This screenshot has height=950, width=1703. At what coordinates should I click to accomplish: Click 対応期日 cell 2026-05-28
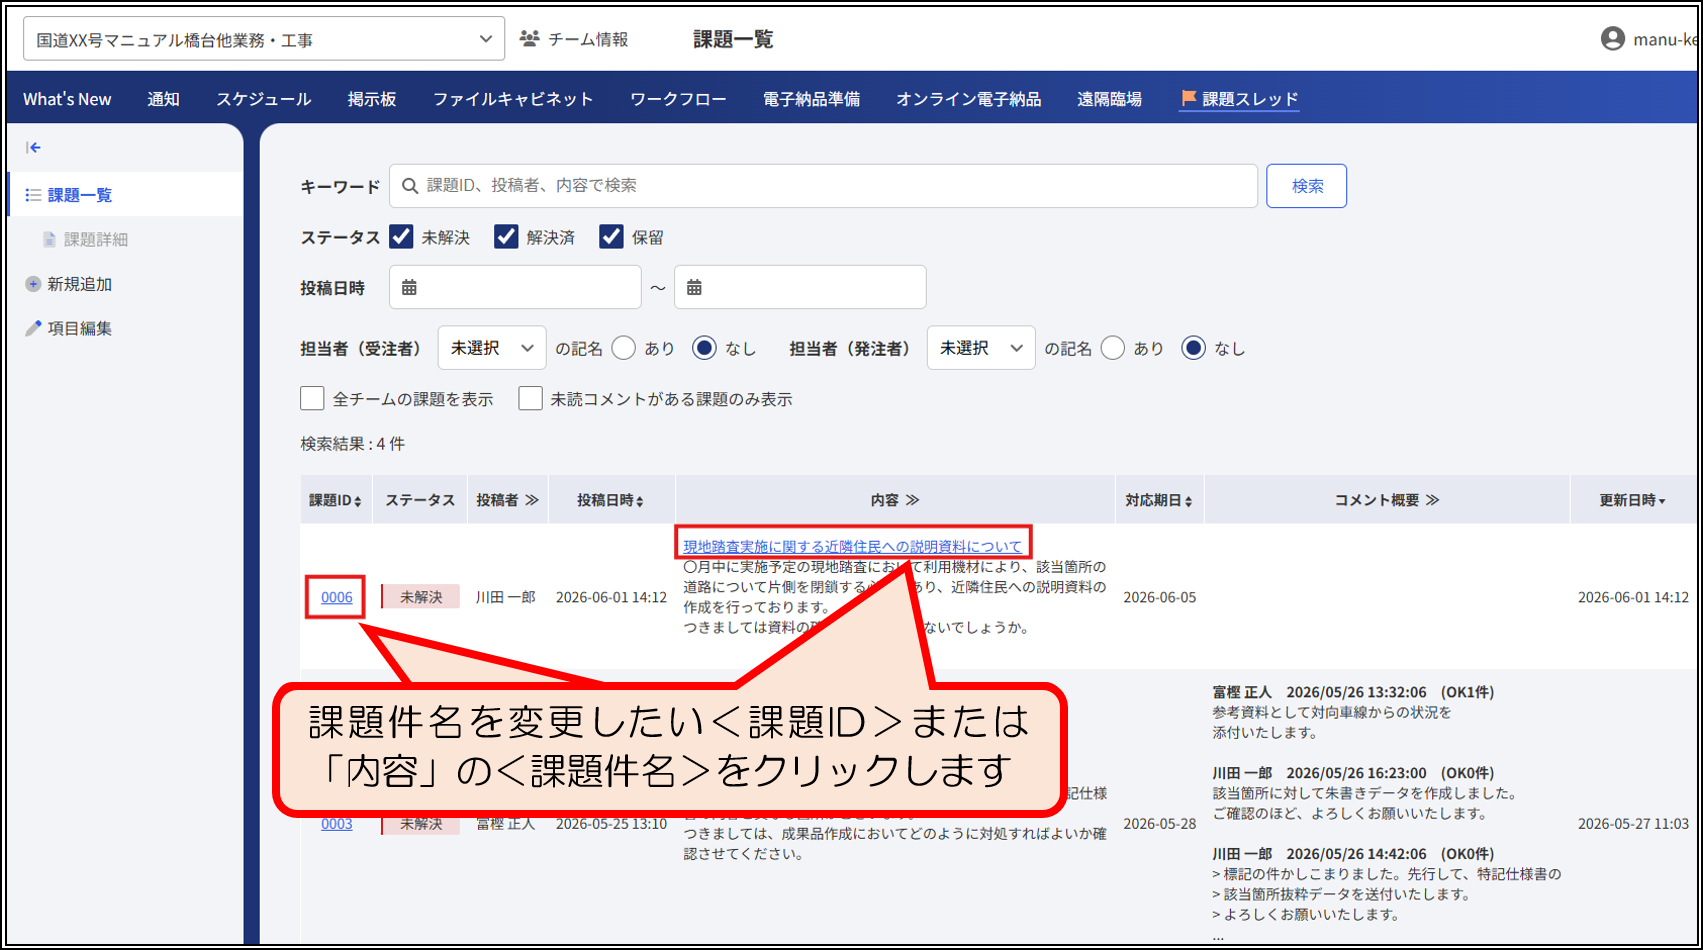[1159, 824]
